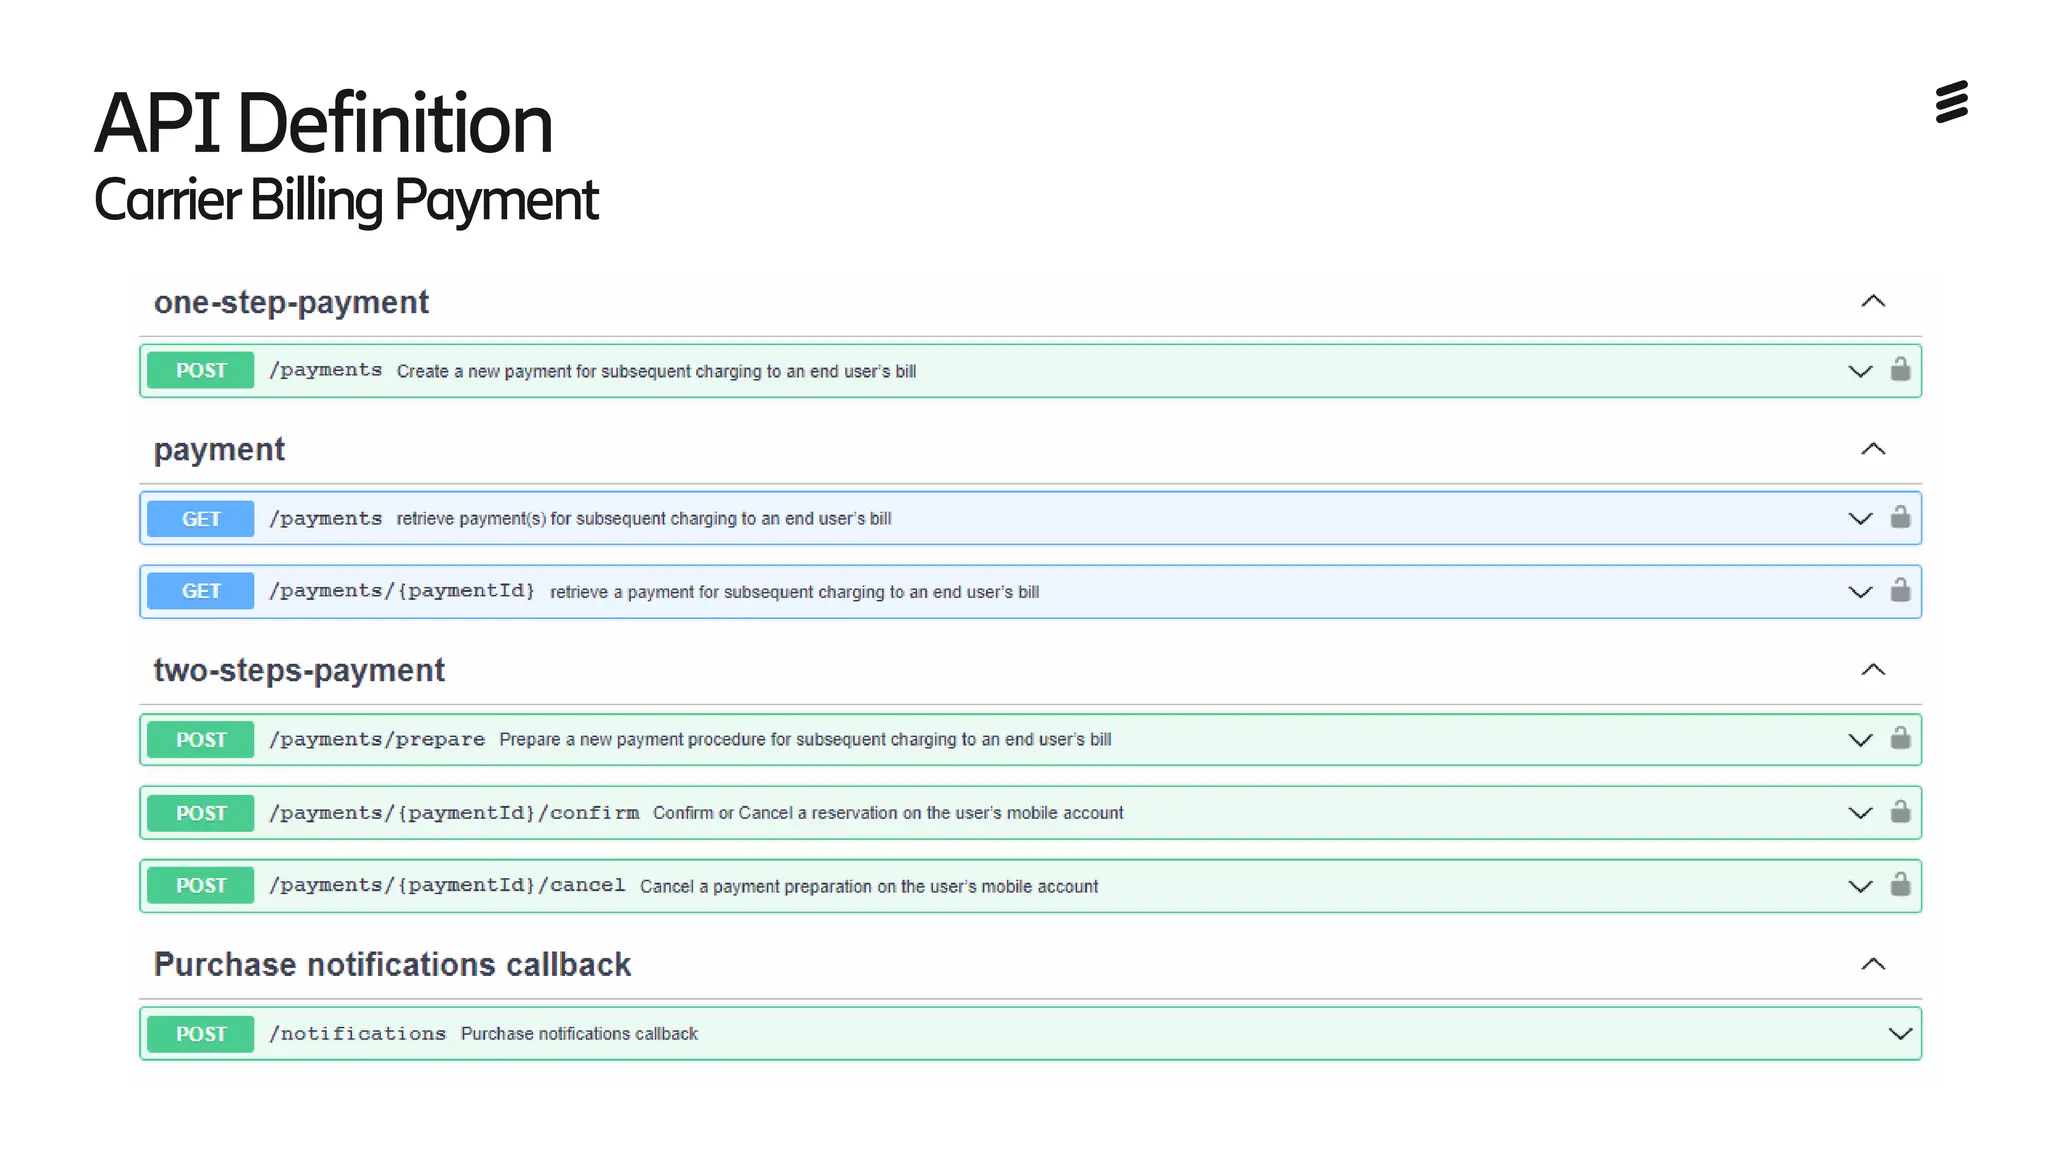The height and width of the screenshot is (1152, 2048).
Task: Click lock icon on /payments/{paymentId}/confirm row
Action: point(1900,812)
